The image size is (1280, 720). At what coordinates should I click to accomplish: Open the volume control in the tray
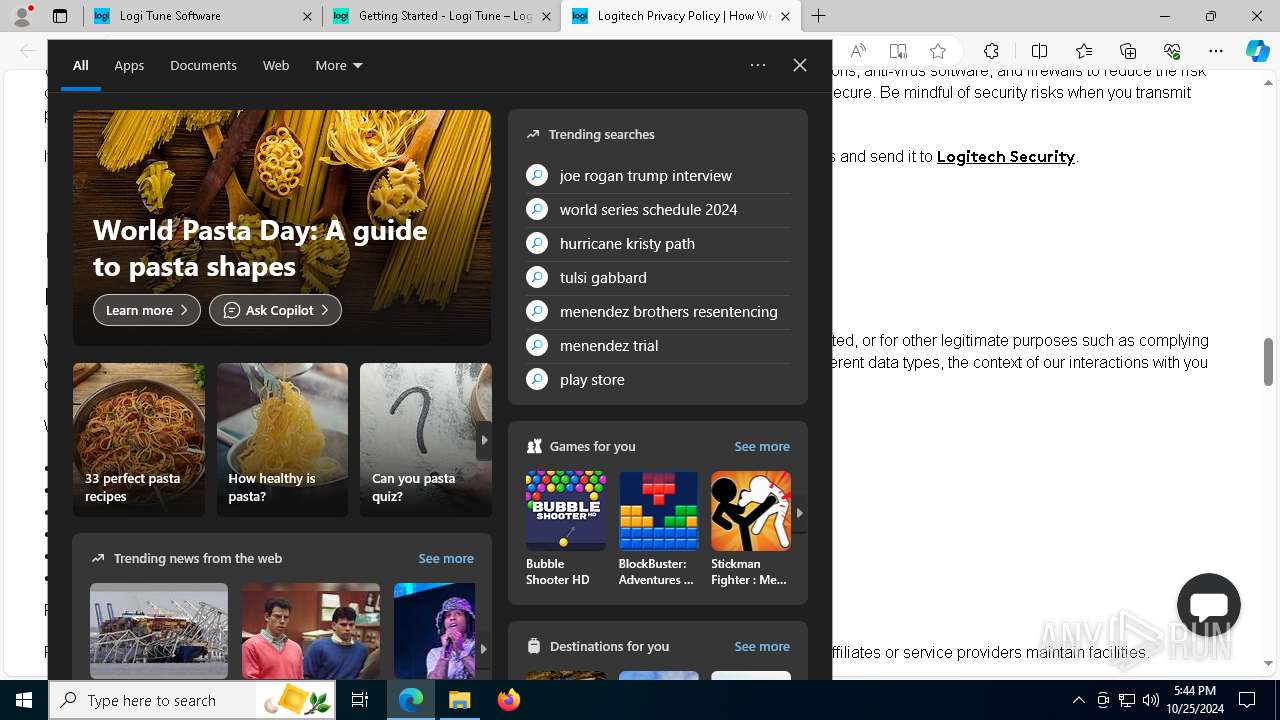[x=1150, y=700]
